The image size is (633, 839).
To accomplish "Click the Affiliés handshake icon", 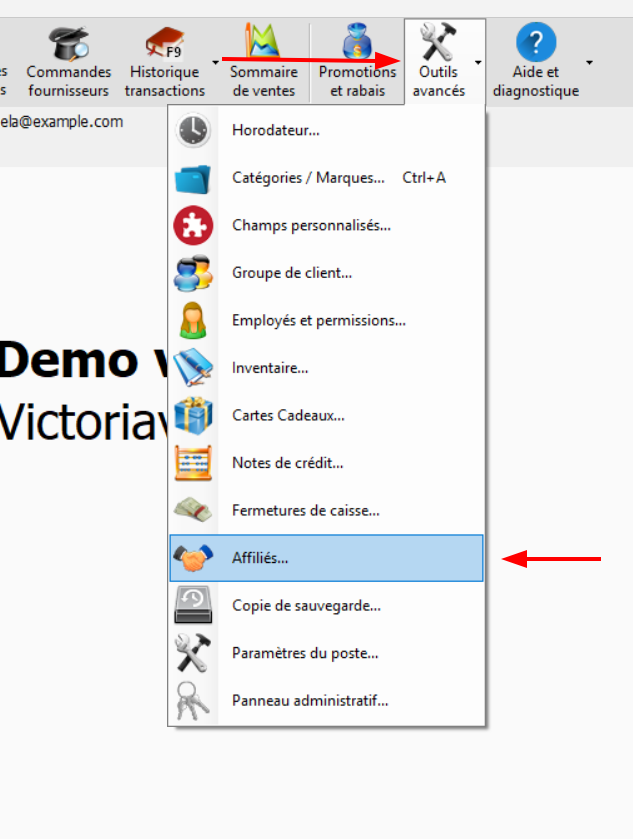I will [x=193, y=558].
